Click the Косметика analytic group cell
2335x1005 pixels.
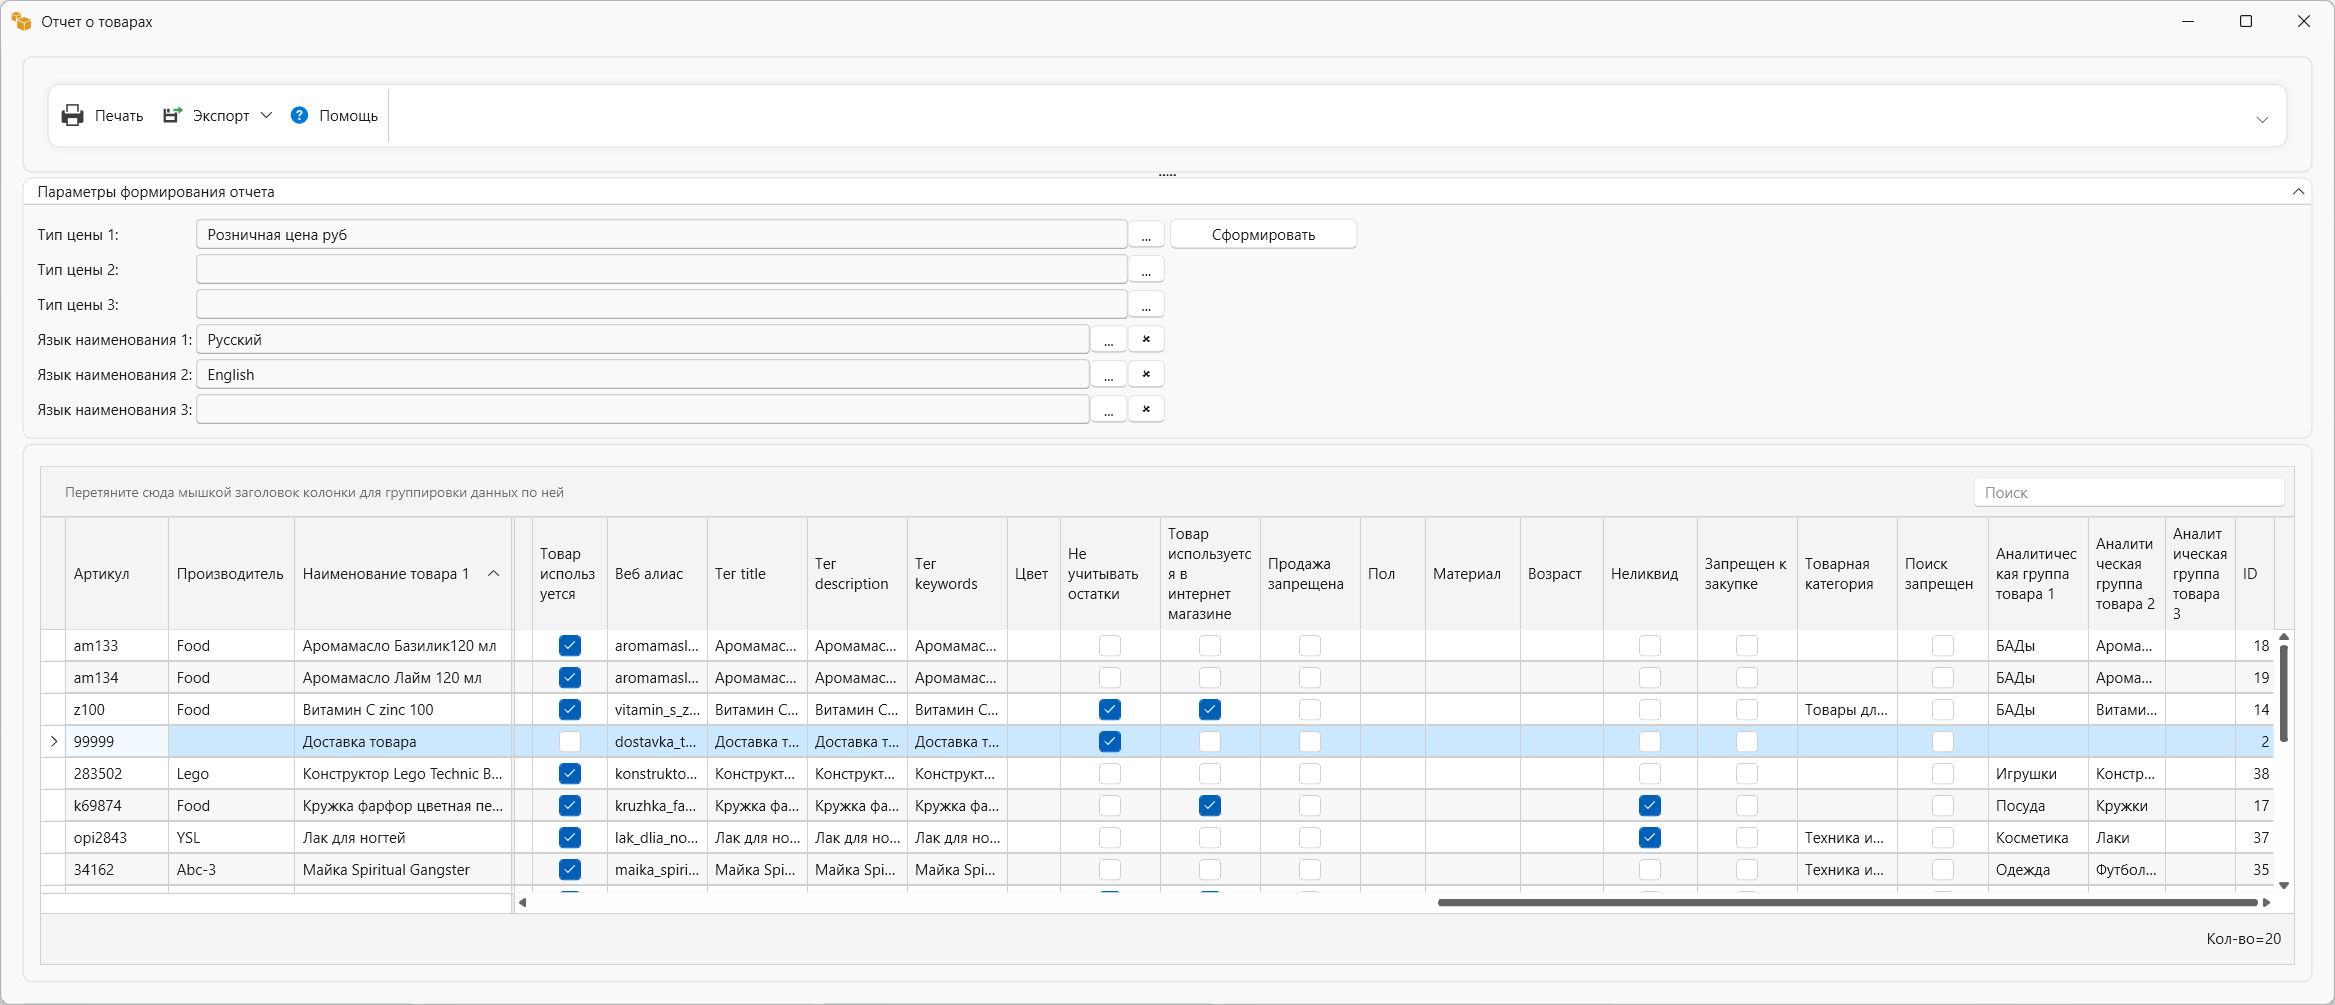tap(2038, 838)
